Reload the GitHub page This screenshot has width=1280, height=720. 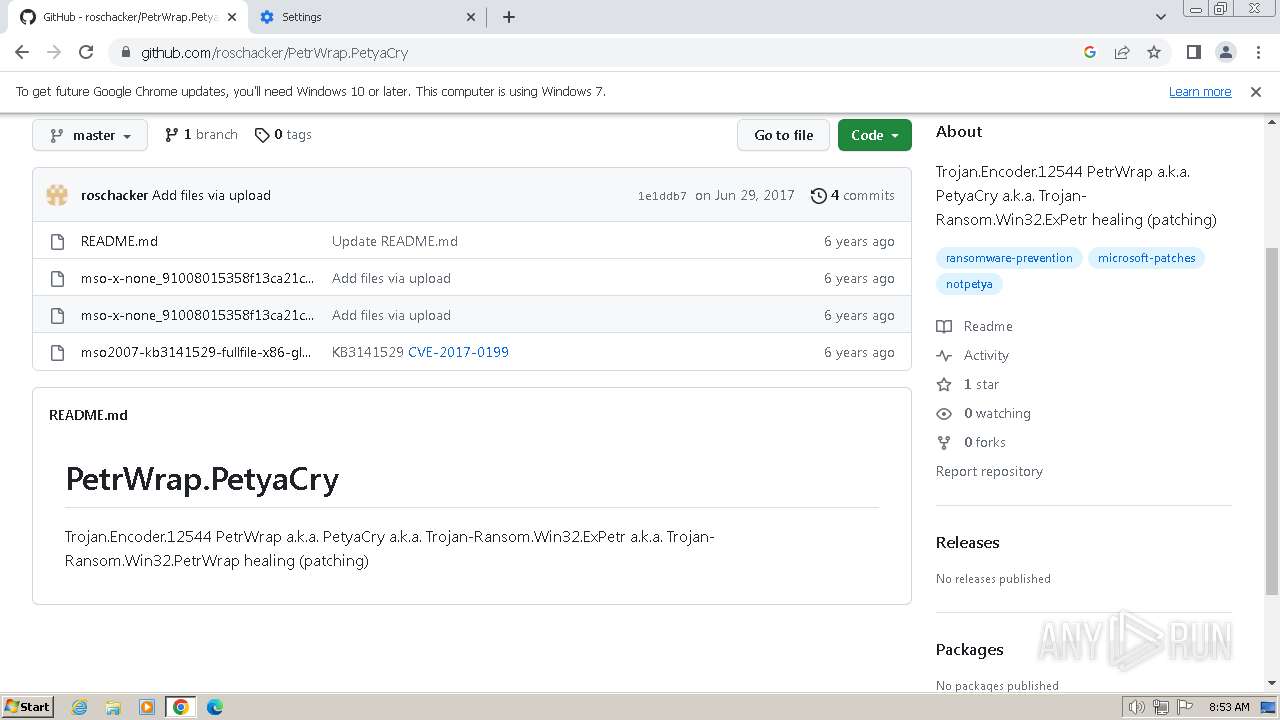(86, 52)
